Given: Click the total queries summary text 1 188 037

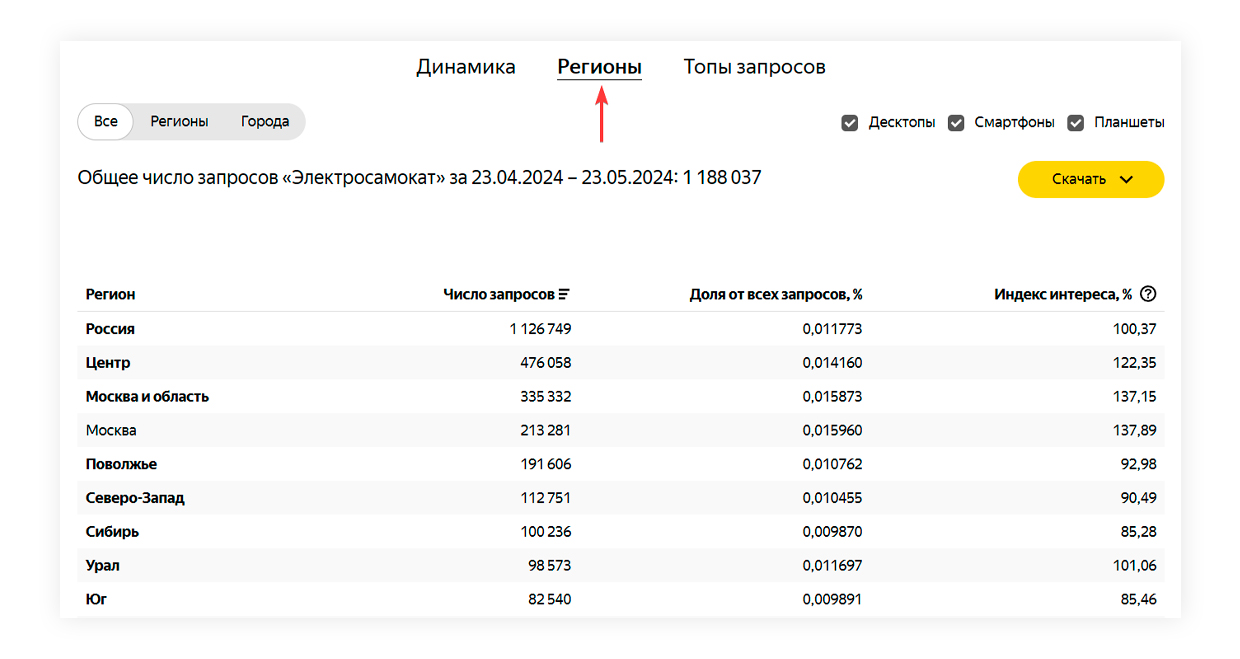Looking at the screenshot, I should coord(722,178).
